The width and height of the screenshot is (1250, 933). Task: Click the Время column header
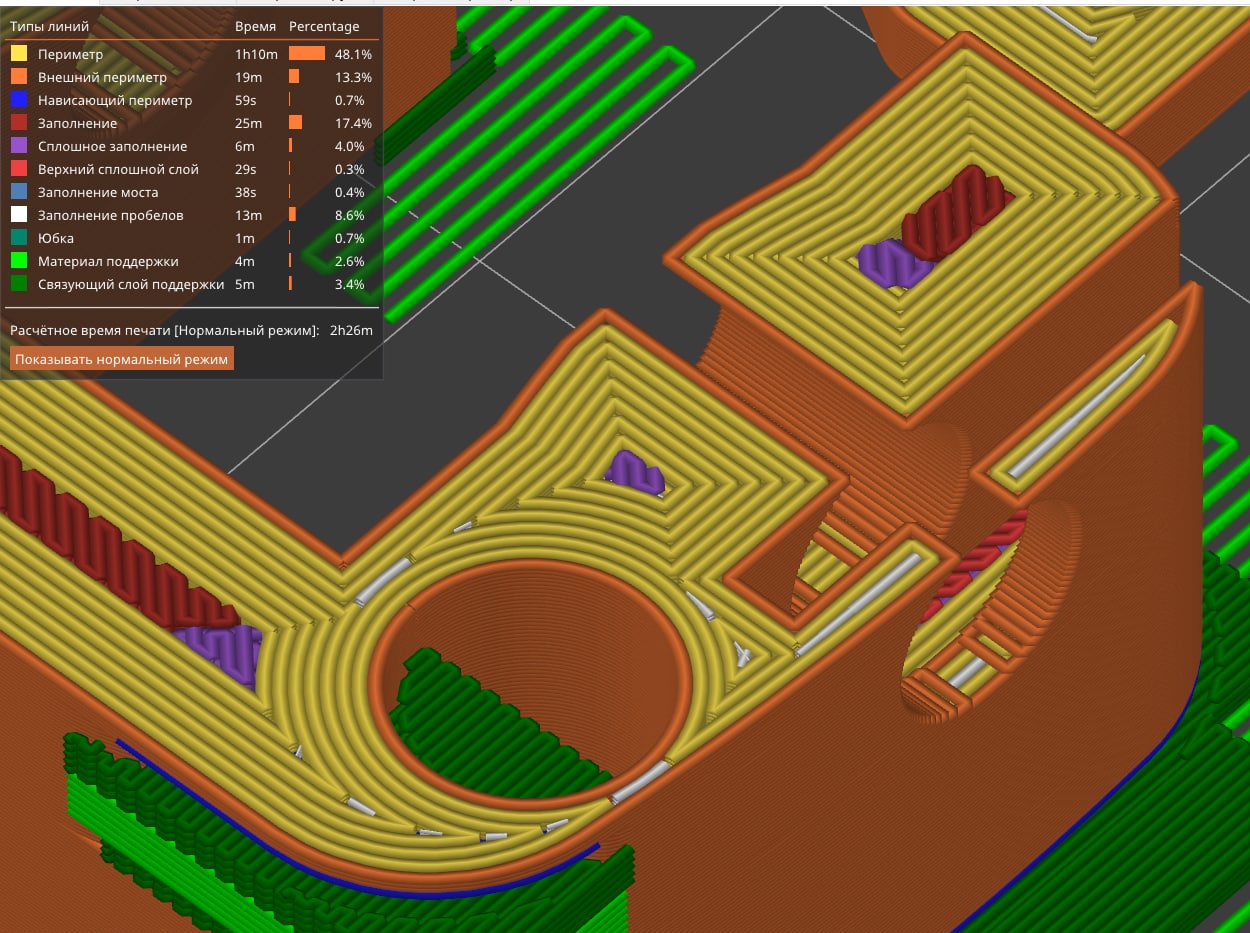(x=255, y=26)
